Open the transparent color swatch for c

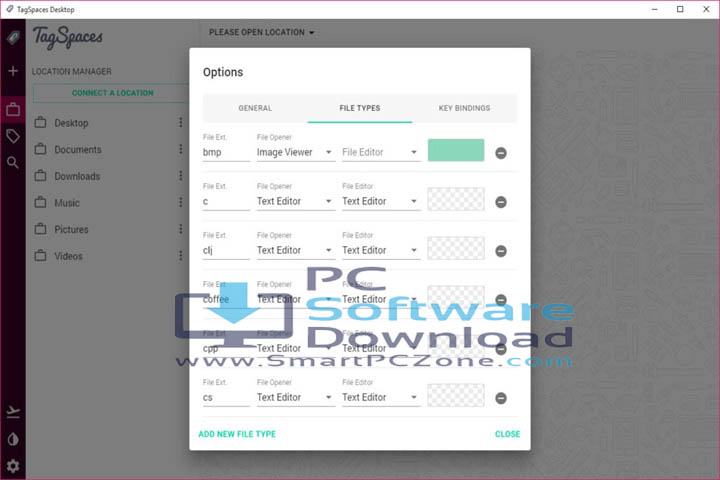click(456, 199)
